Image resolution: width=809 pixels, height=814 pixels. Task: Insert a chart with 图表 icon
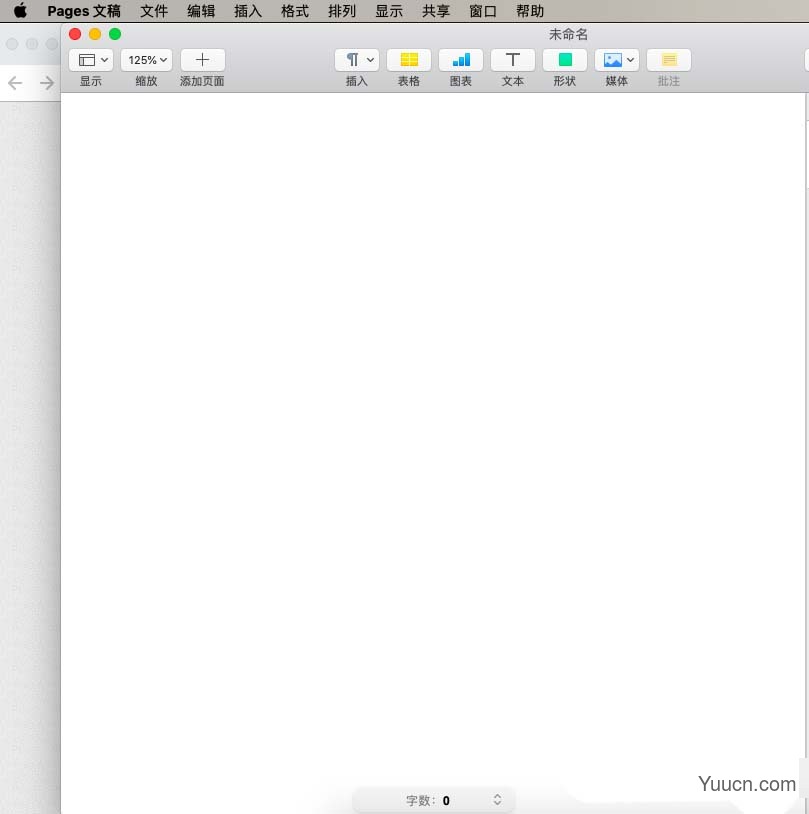pos(461,60)
